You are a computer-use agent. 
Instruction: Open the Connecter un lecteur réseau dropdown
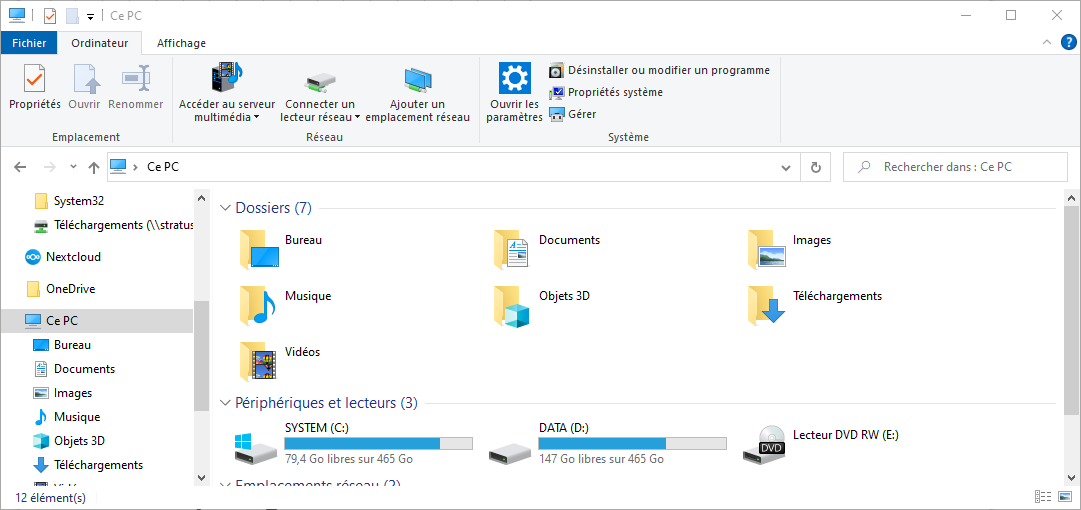(319, 117)
